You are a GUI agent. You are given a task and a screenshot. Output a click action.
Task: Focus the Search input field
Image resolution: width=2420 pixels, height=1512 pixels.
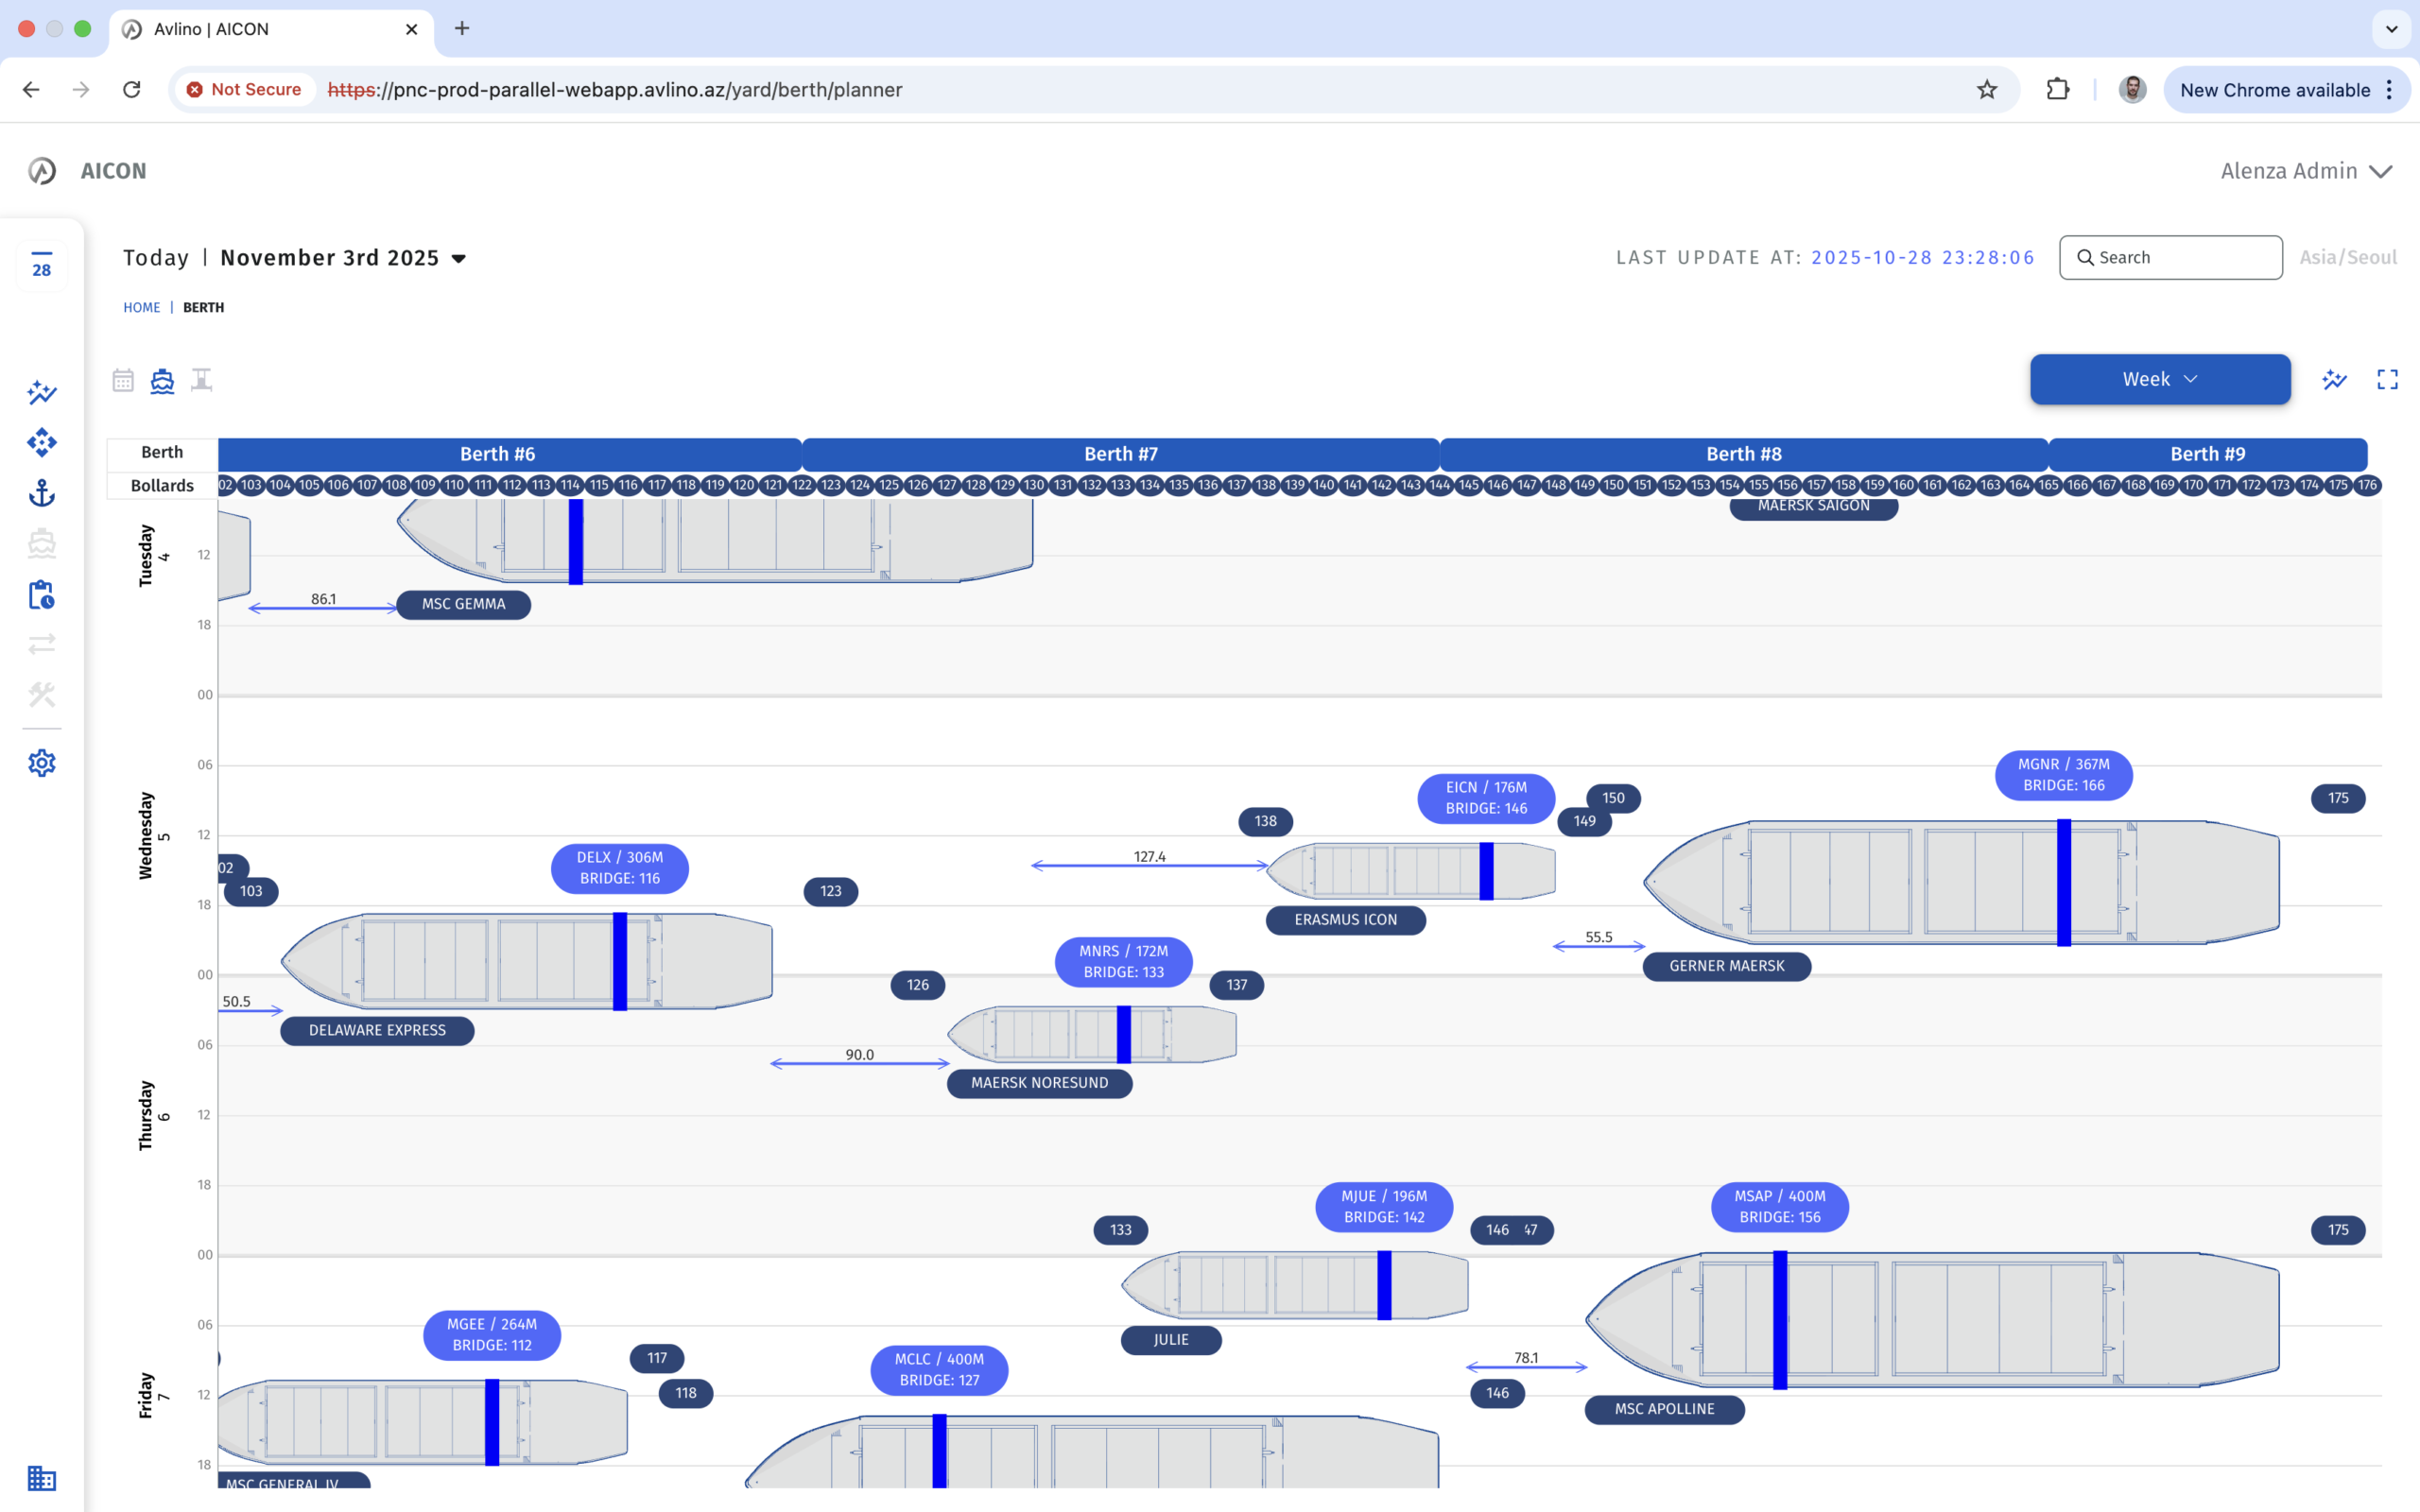[2170, 258]
